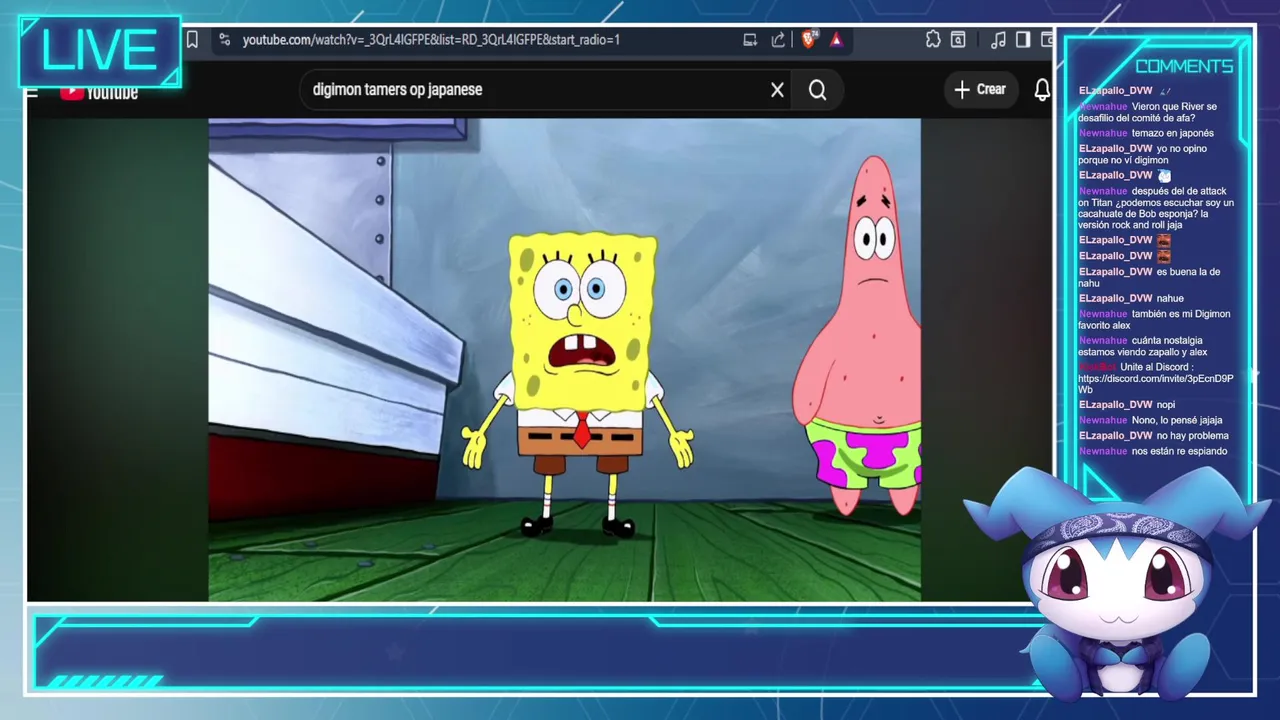Click the youtube.com address bar URL
Viewport: 1280px width, 720px height.
(431, 40)
